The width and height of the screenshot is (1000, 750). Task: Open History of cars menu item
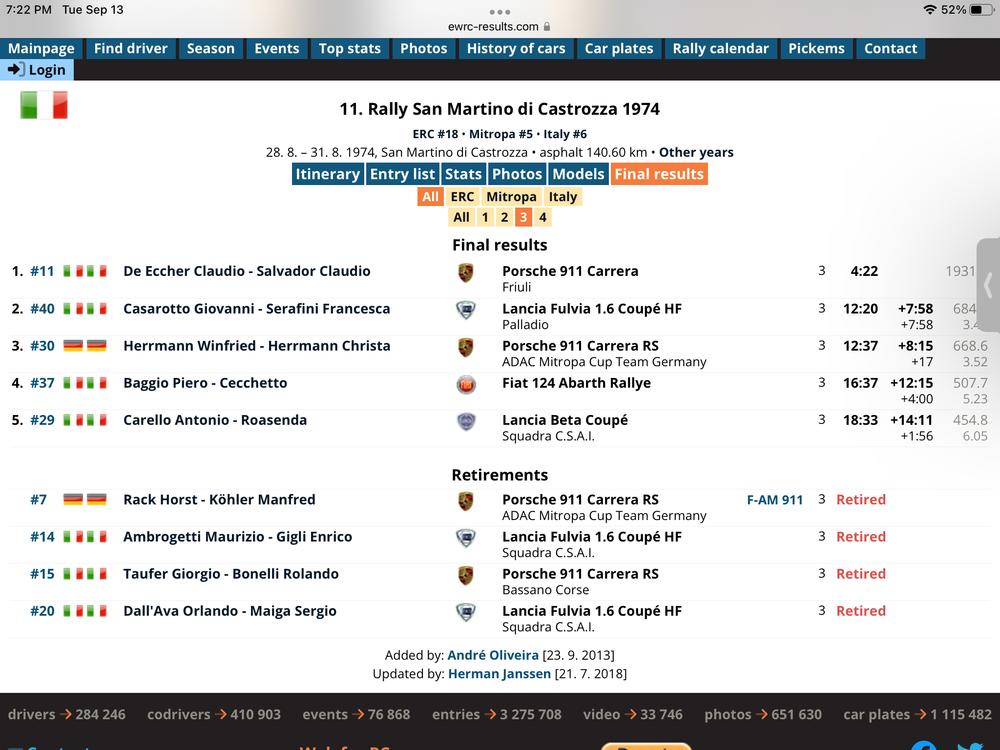tap(516, 48)
